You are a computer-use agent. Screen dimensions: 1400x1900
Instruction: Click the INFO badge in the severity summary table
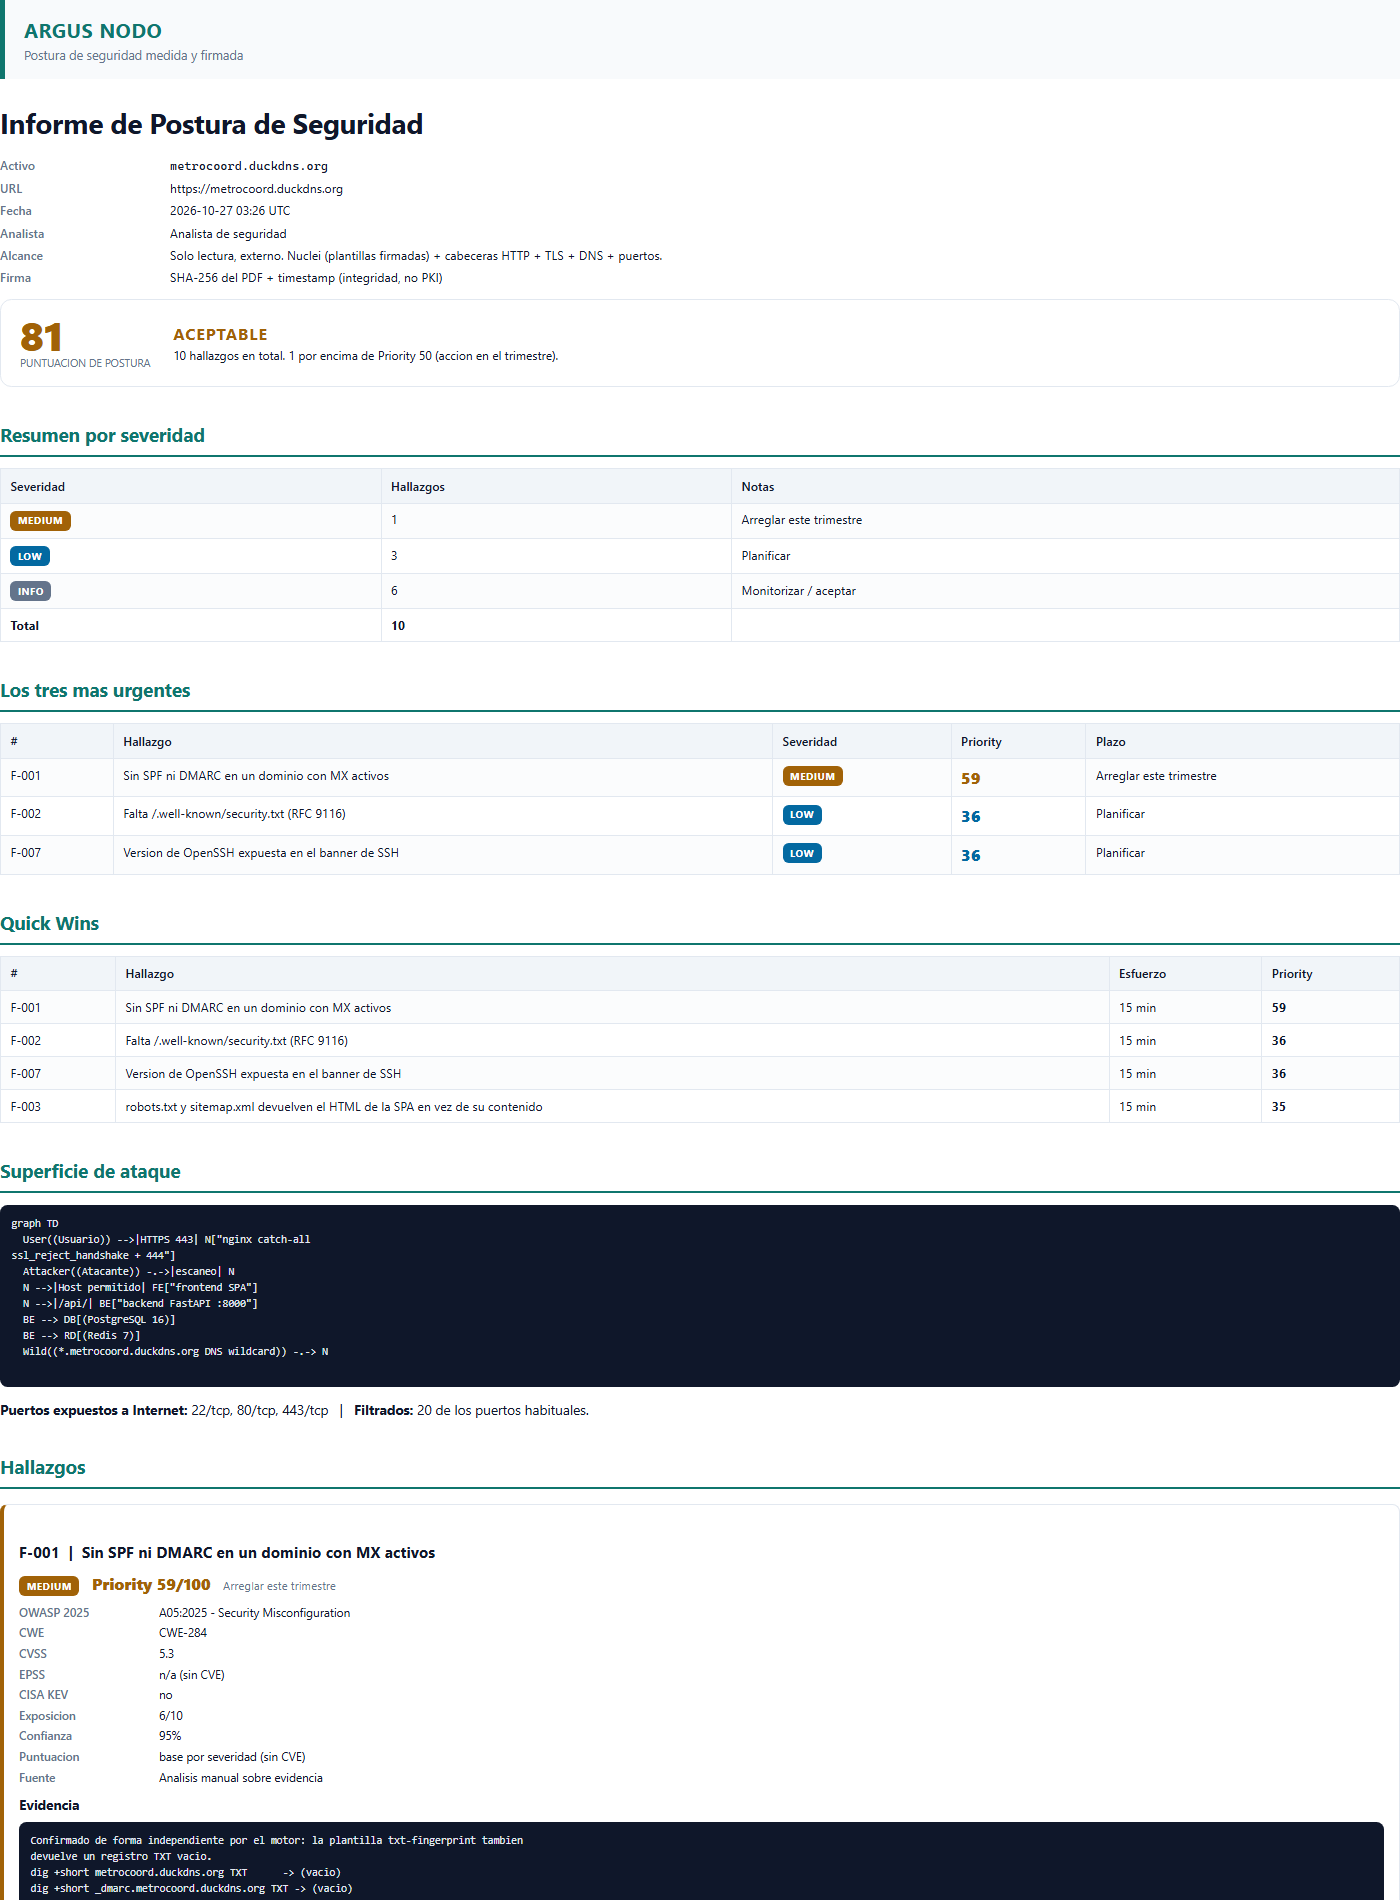click(30, 591)
